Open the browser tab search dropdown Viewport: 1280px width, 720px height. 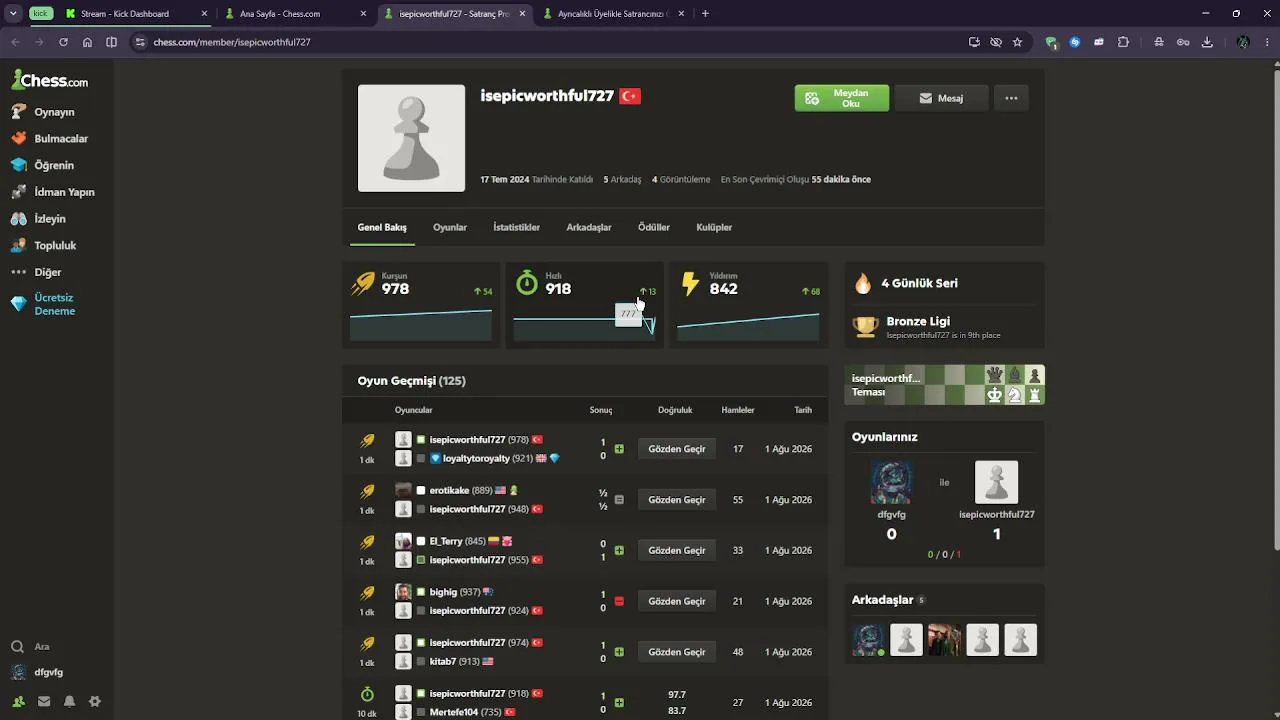(x=13, y=14)
